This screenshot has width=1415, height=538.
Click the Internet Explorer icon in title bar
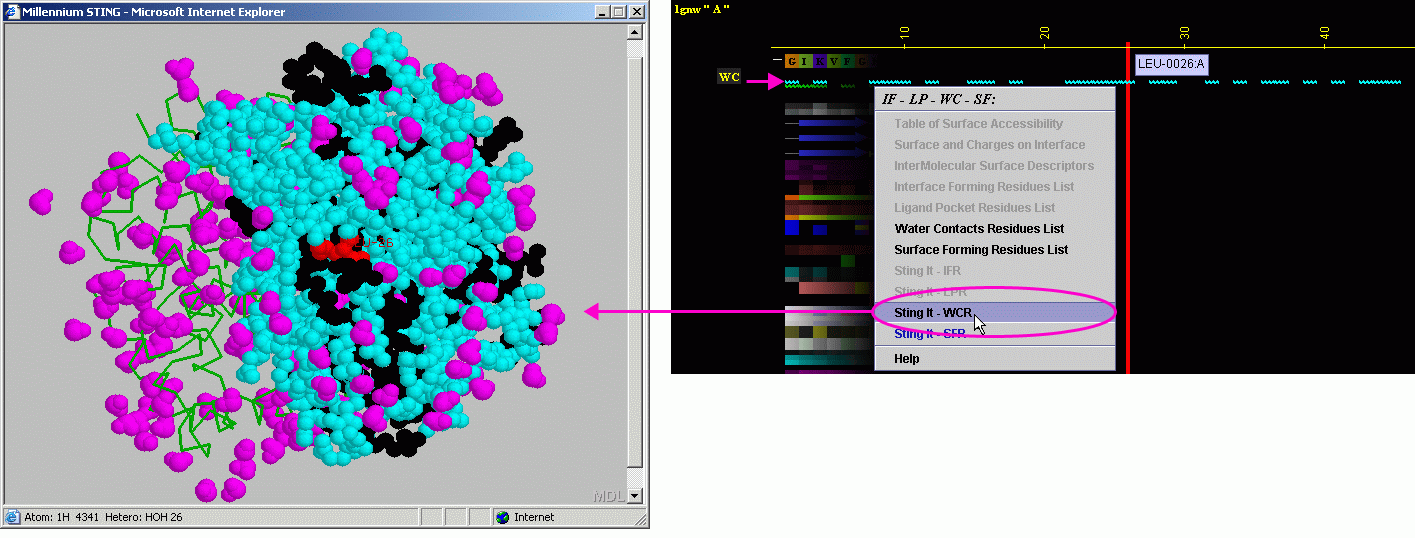pos(13,12)
